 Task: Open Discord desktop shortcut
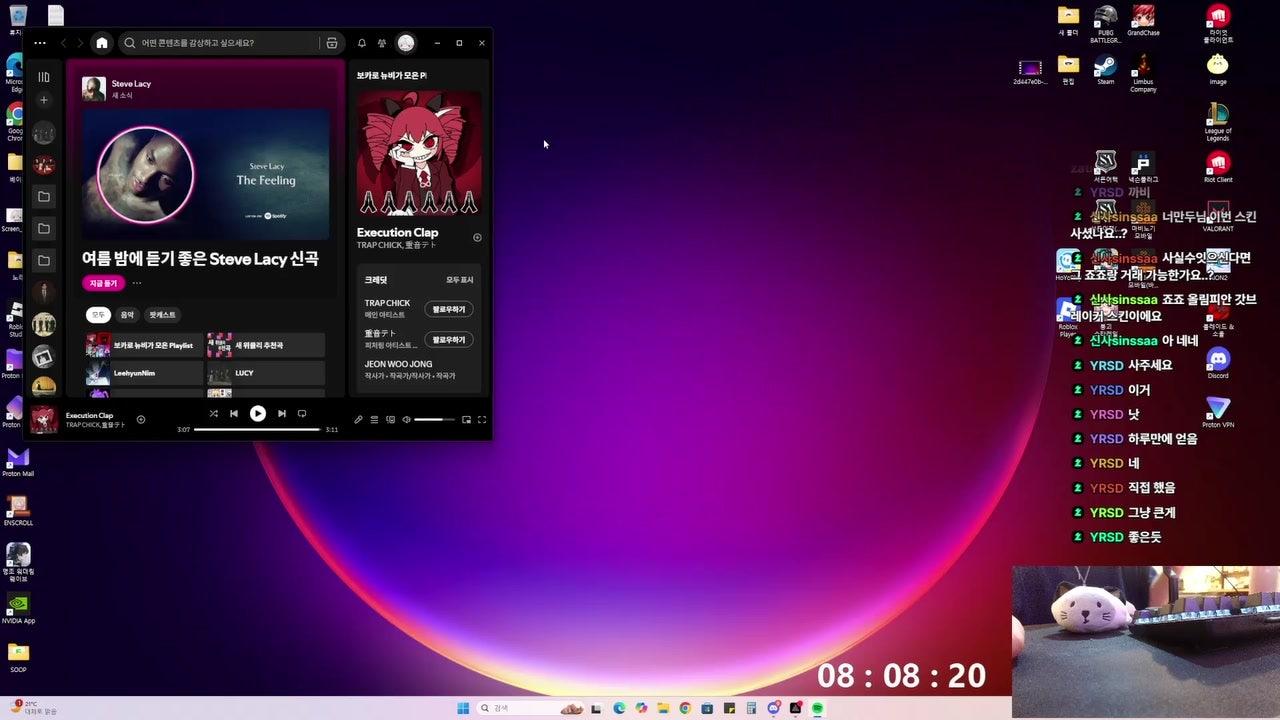coord(1218,362)
